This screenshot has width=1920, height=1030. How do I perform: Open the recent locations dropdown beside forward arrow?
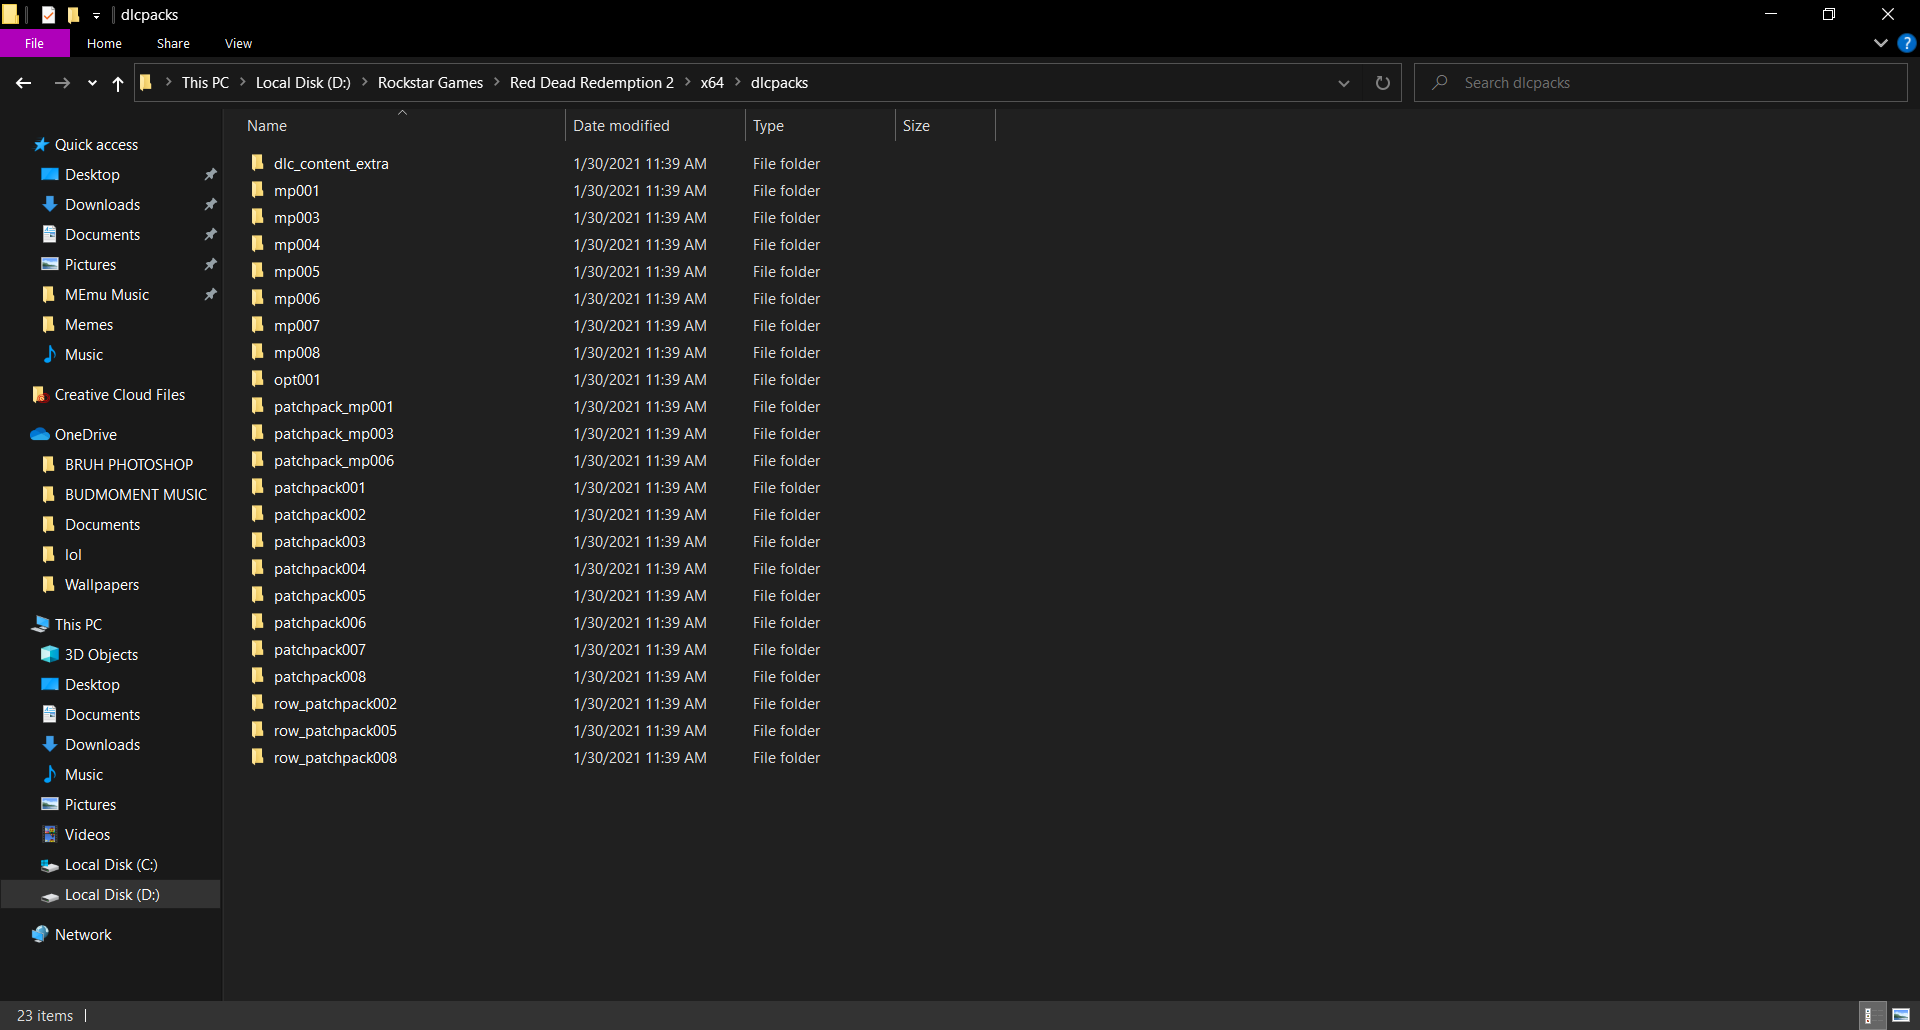[92, 83]
